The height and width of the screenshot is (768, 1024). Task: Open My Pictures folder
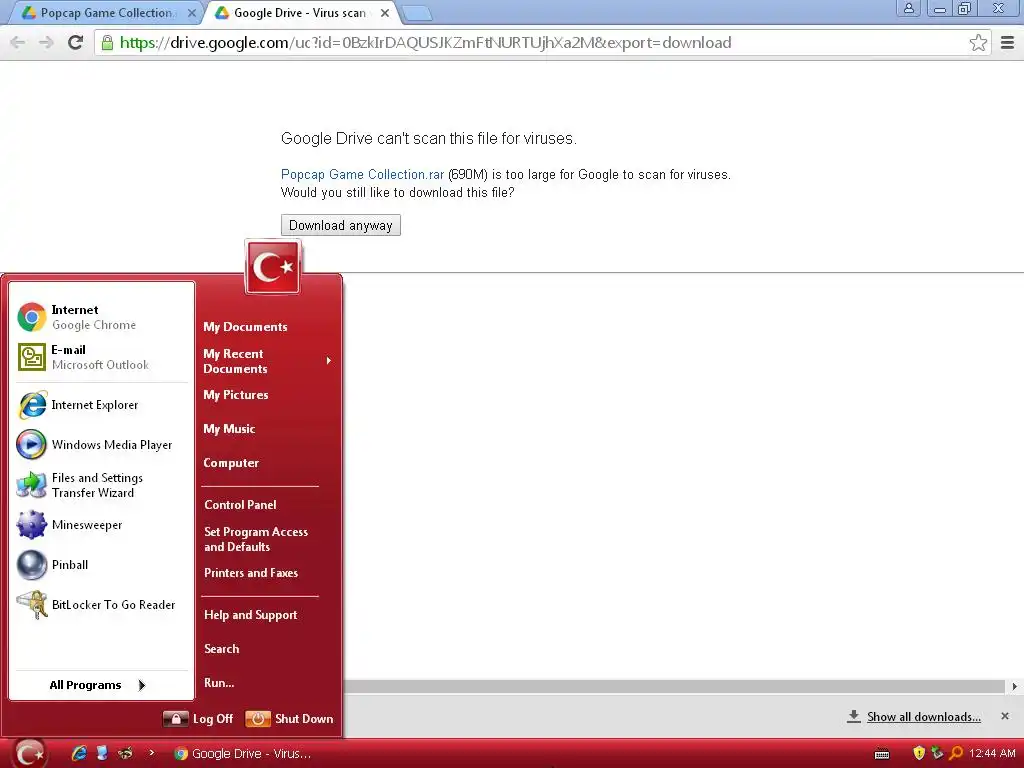236,395
